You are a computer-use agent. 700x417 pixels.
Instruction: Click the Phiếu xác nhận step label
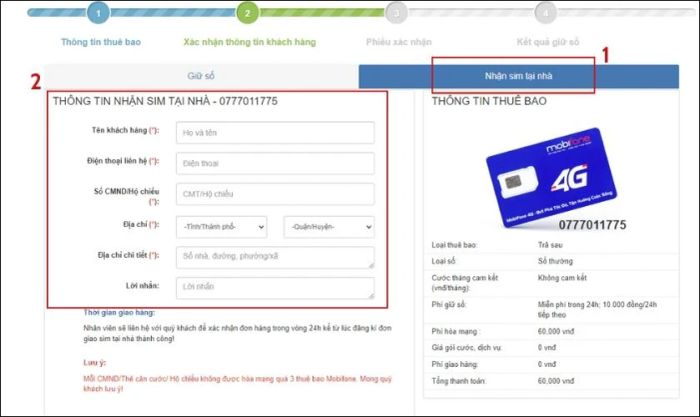tap(399, 42)
